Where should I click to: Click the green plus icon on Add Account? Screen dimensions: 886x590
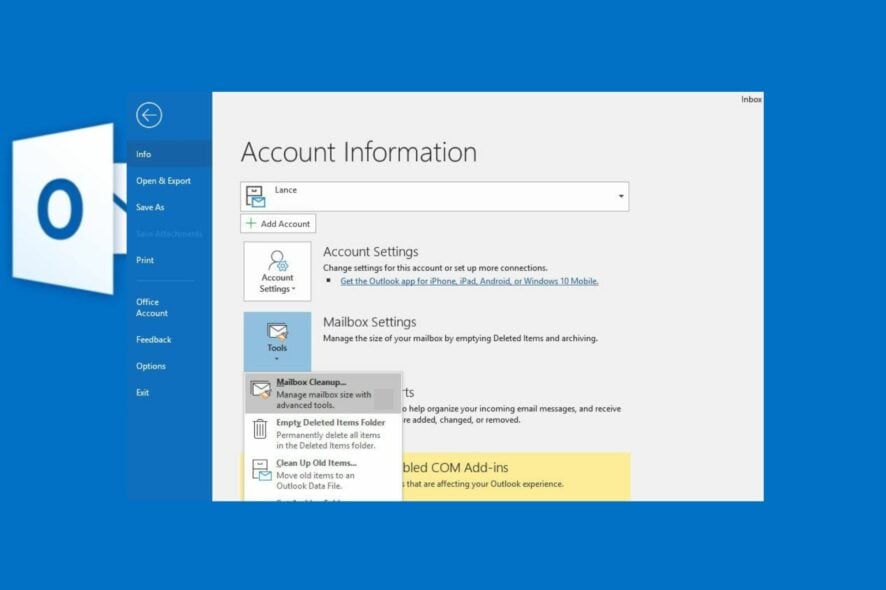[252, 223]
